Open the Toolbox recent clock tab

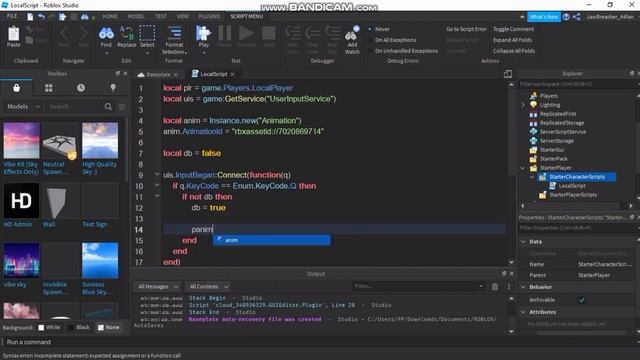click(81, 88)
